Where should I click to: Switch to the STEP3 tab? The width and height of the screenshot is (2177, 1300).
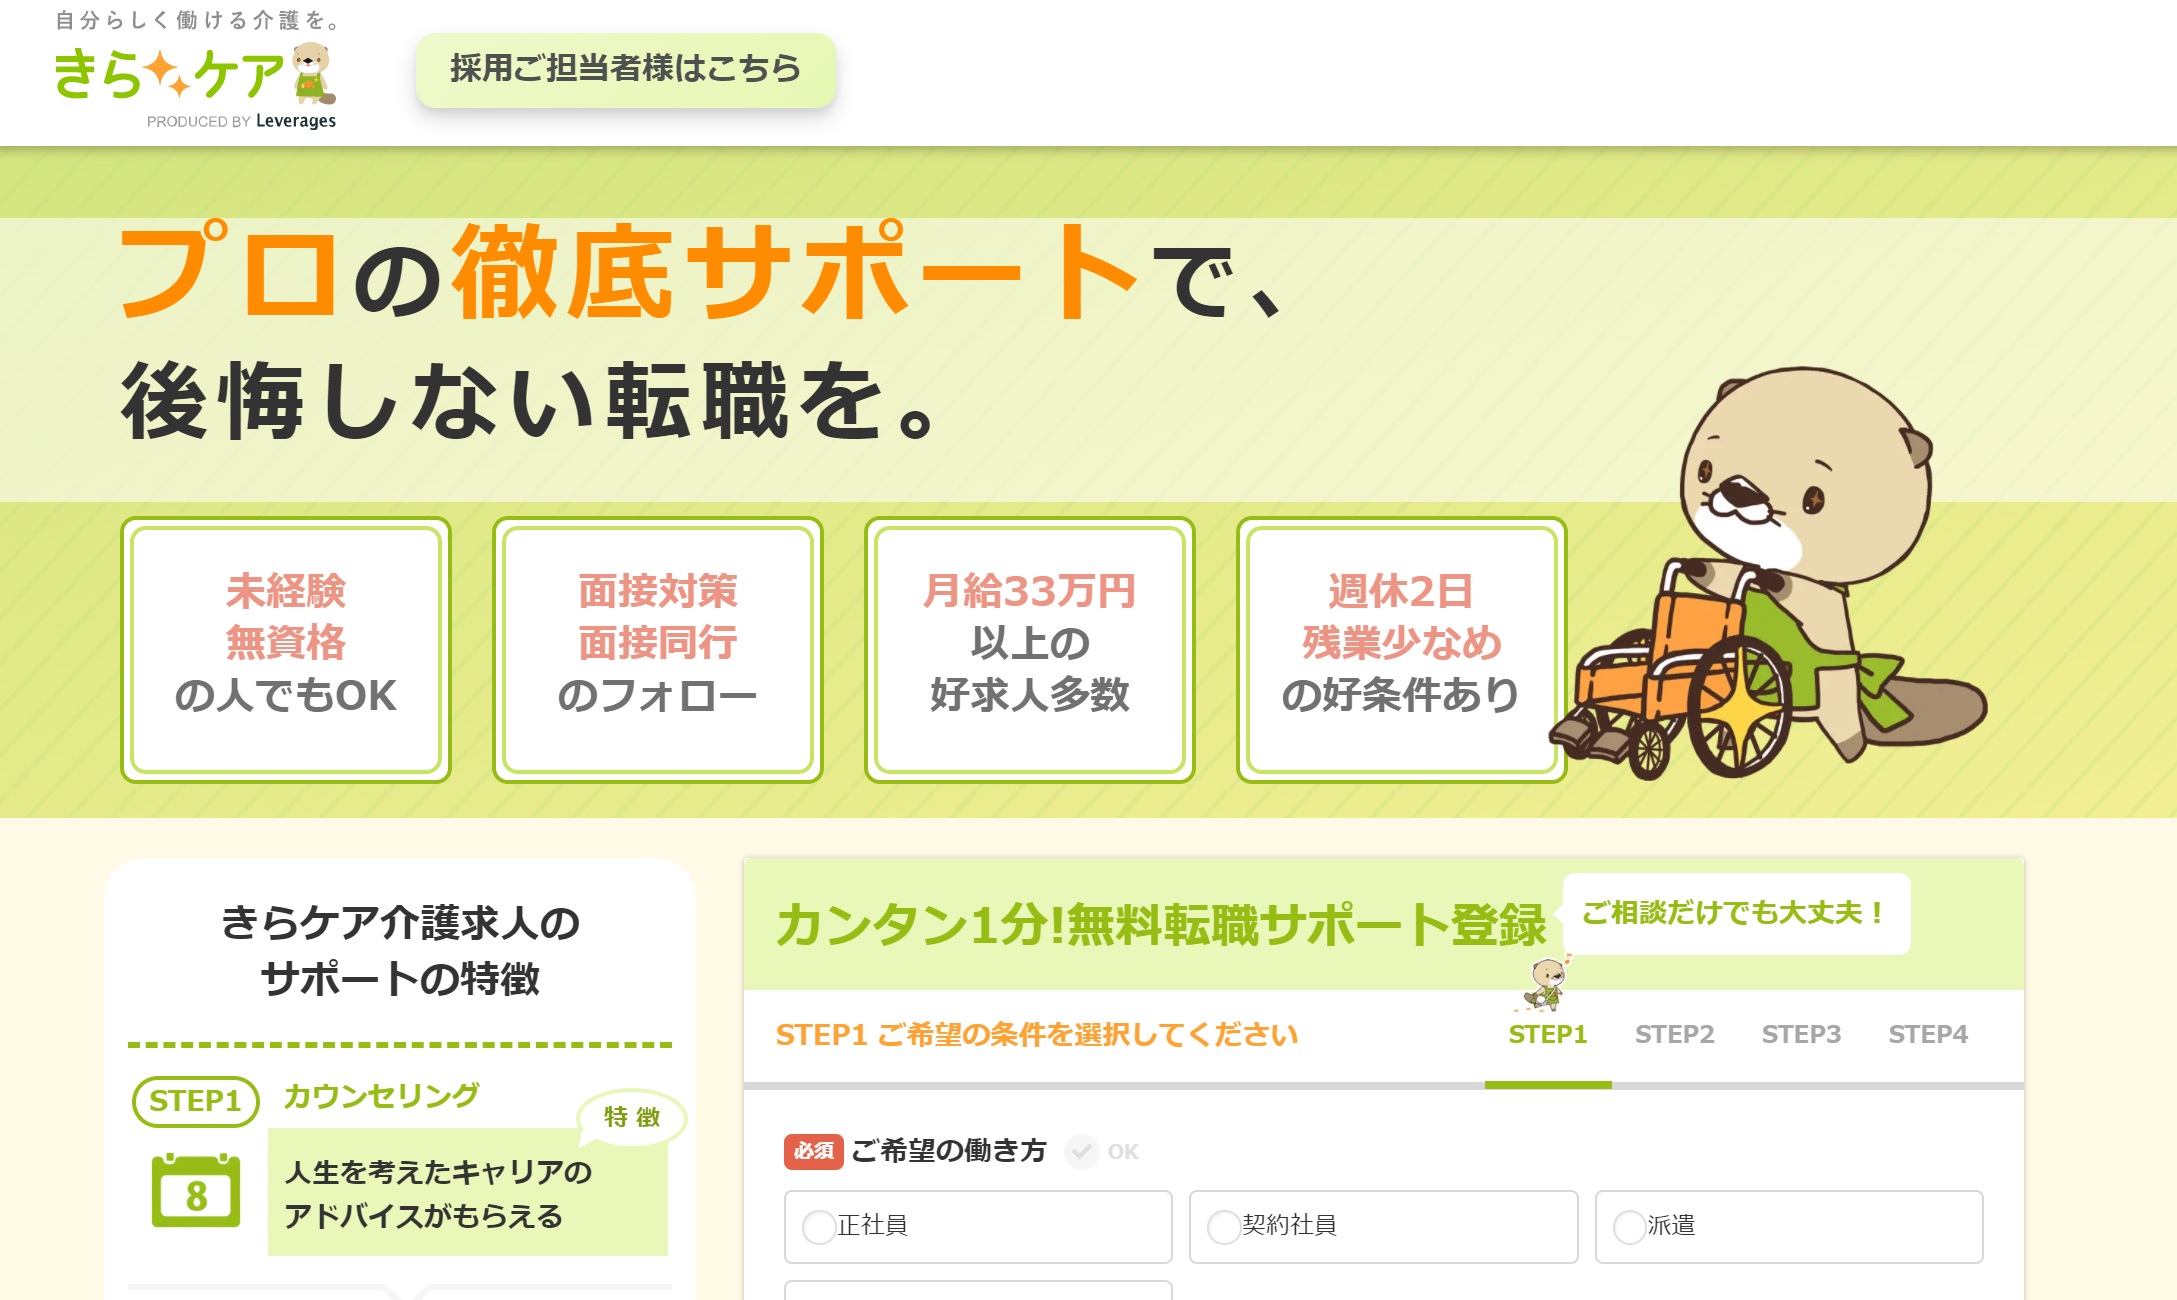pos(1801,1035)
